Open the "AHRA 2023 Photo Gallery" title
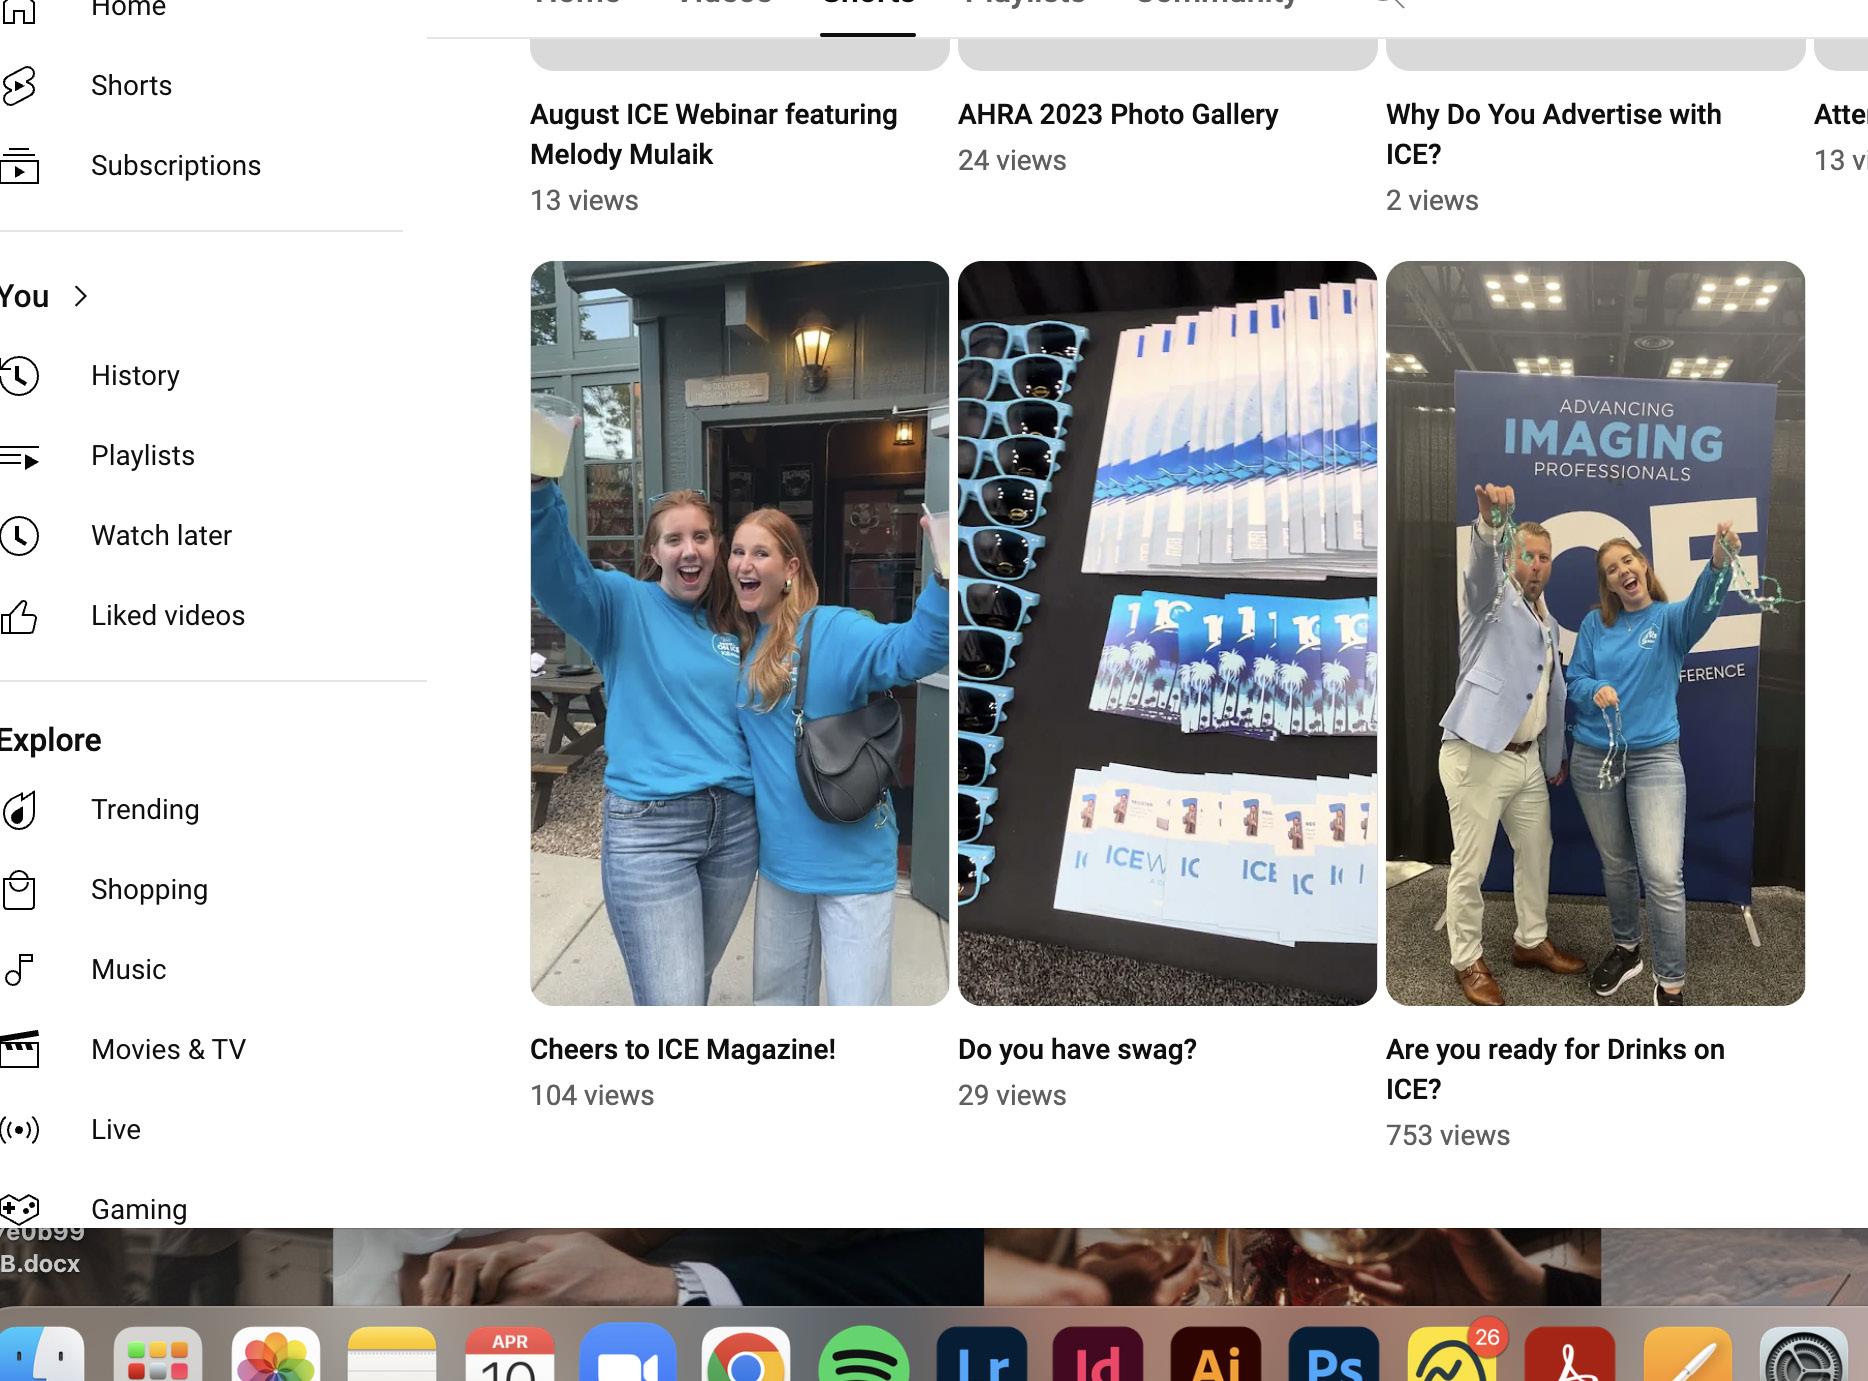 point(1118,115)
